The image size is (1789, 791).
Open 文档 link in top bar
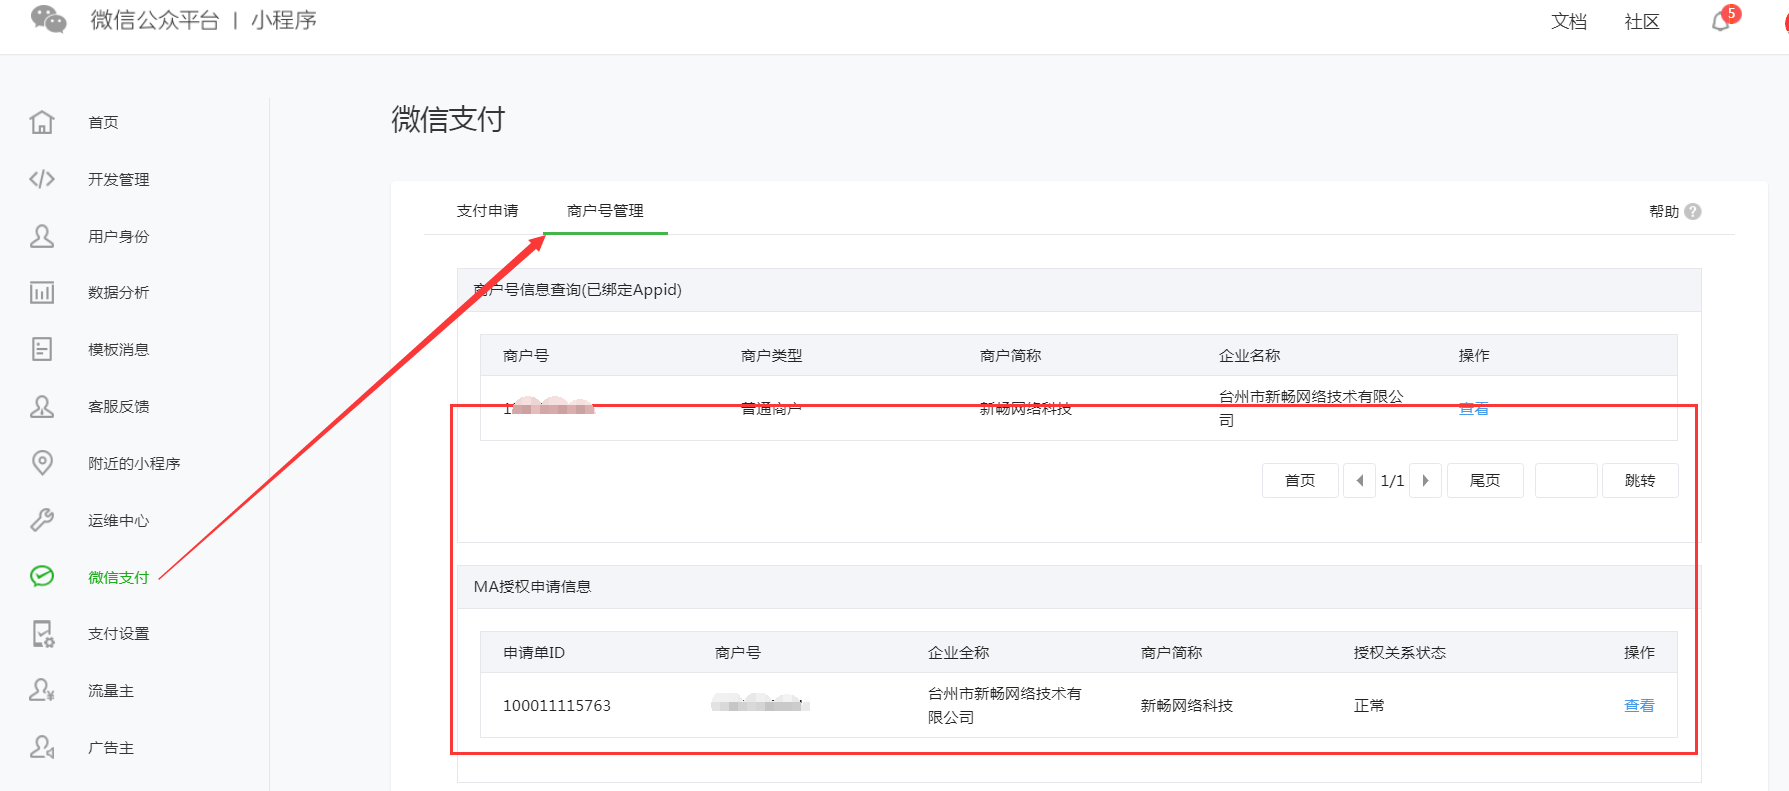click(1568, 22)
